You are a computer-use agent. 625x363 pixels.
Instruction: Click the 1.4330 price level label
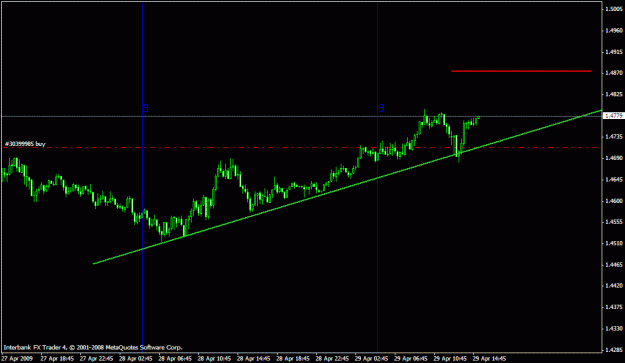point(613,329)
